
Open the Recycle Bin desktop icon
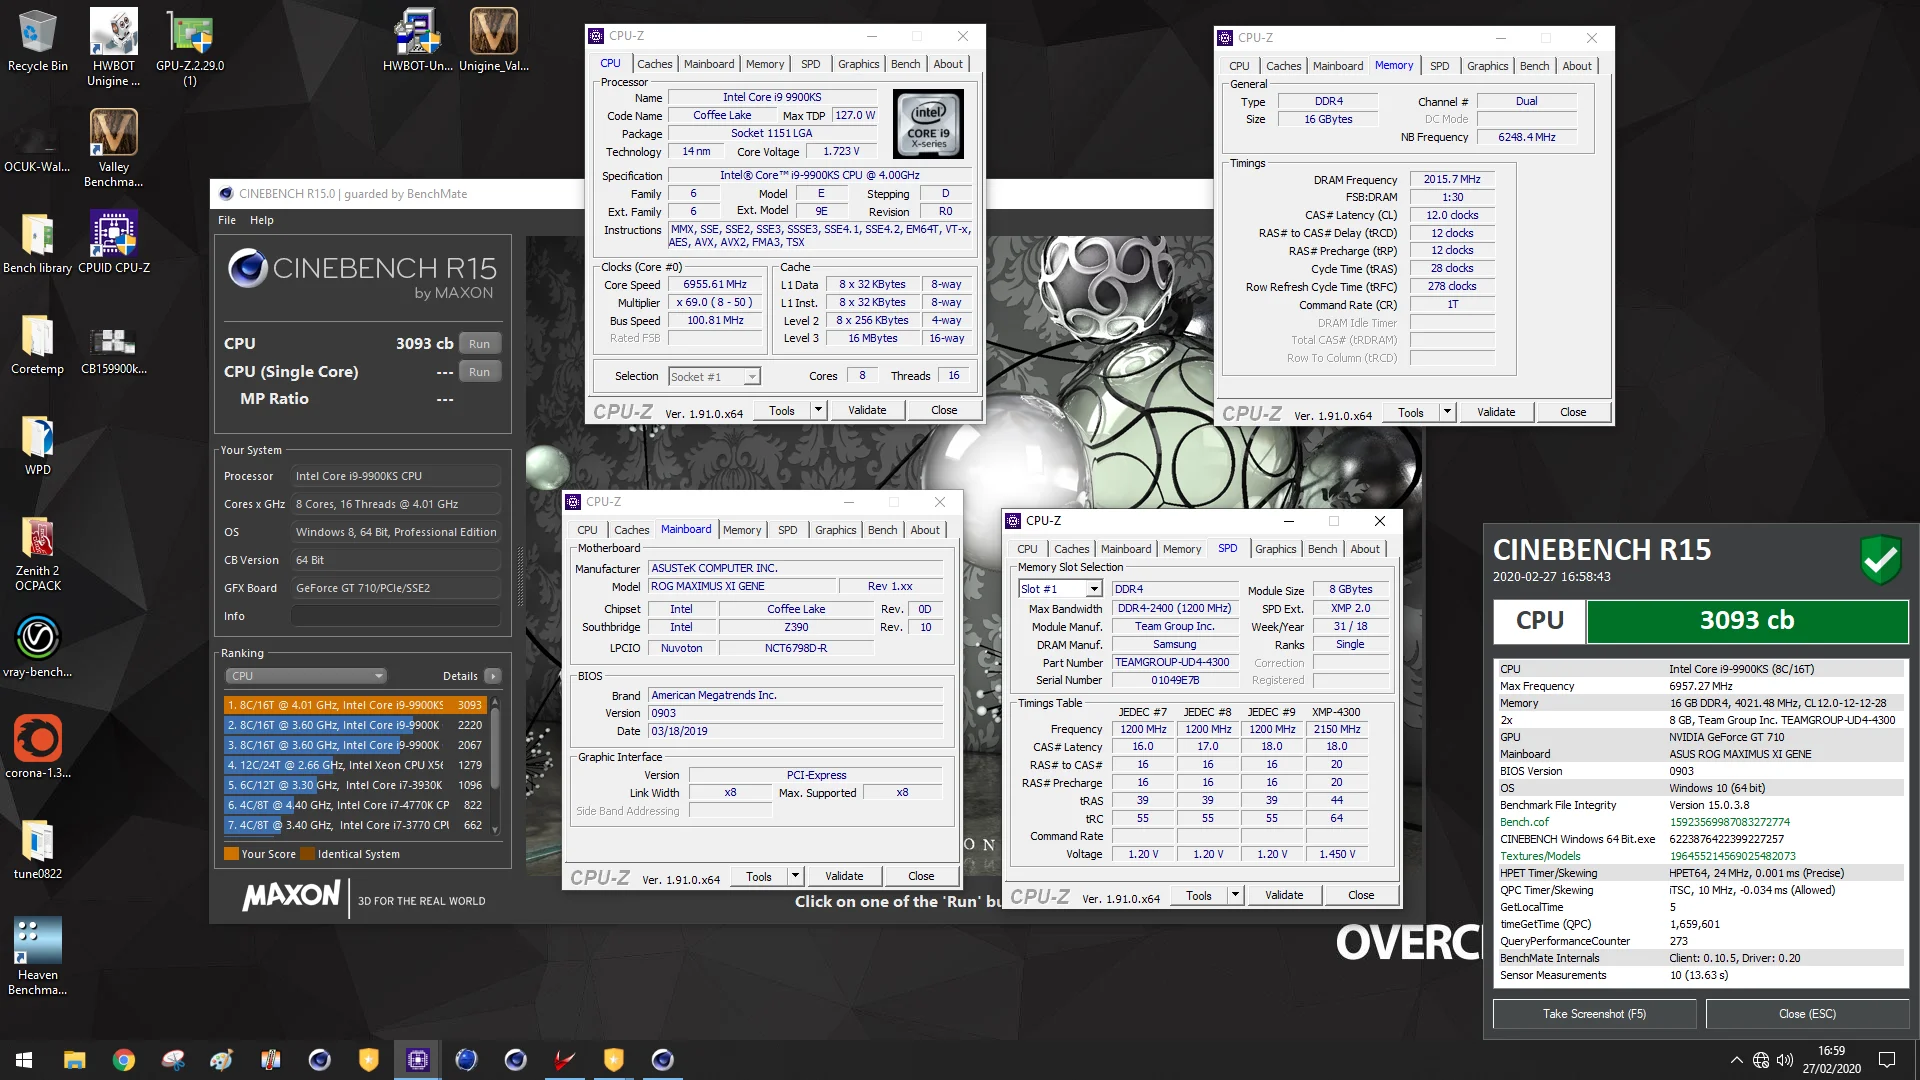(38, 42)
